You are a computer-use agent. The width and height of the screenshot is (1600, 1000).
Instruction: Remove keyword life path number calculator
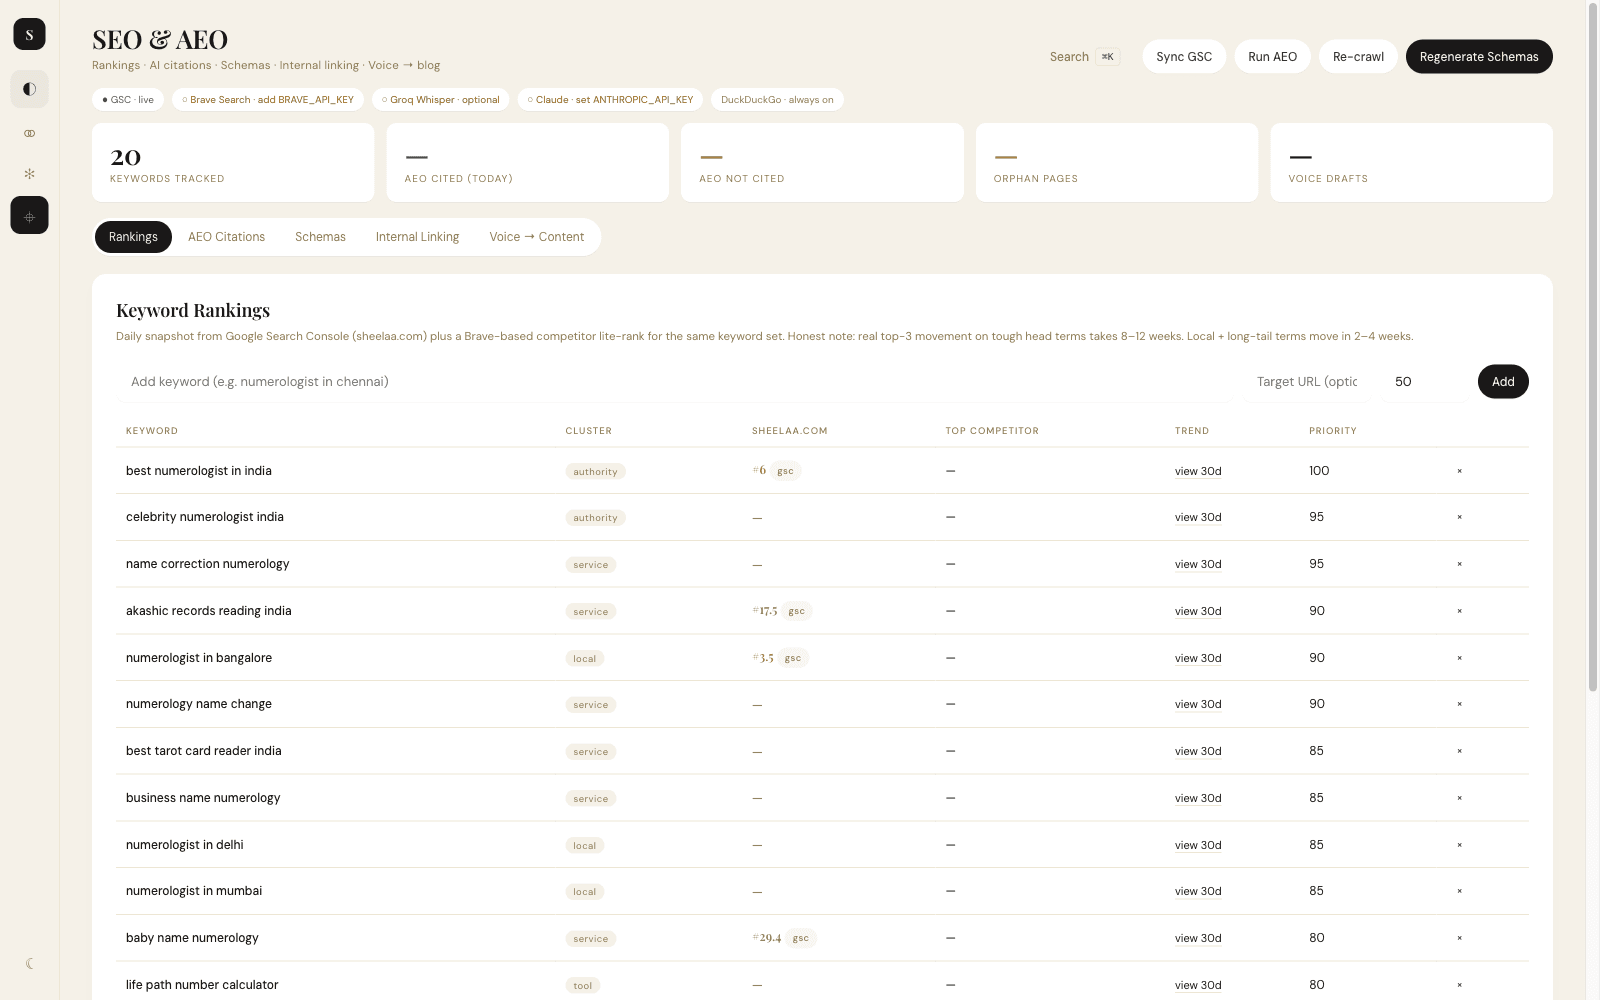[x=1459, y=985]
